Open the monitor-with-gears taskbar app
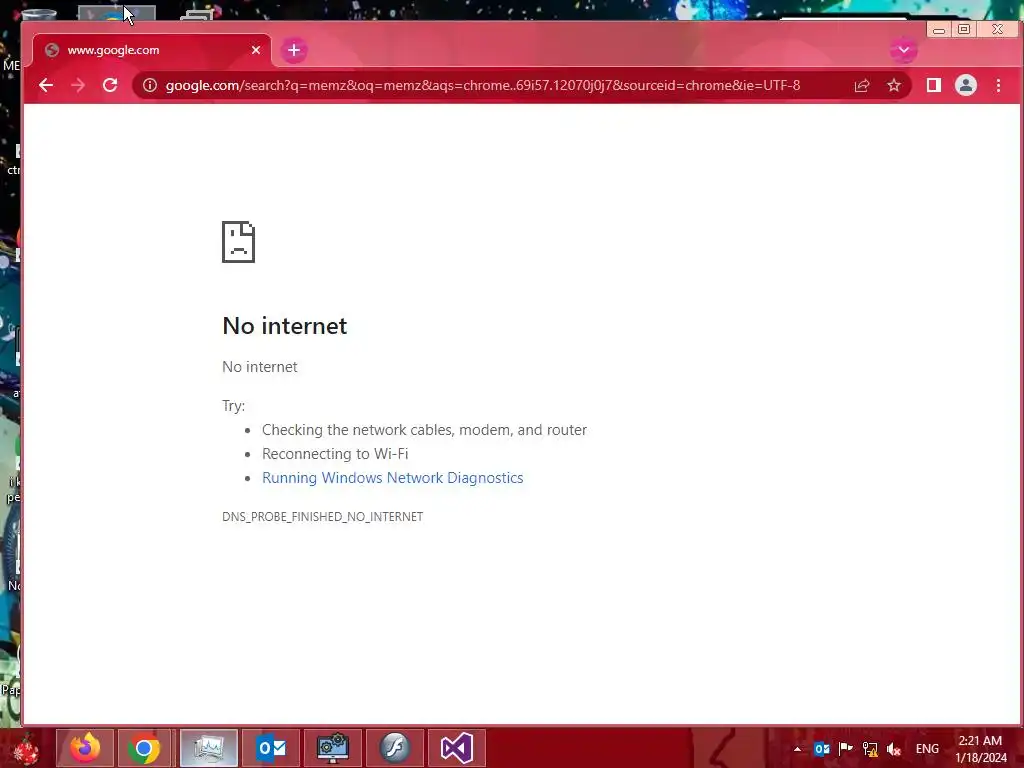Screen dimensions: 1024x768 pos(333,748)
